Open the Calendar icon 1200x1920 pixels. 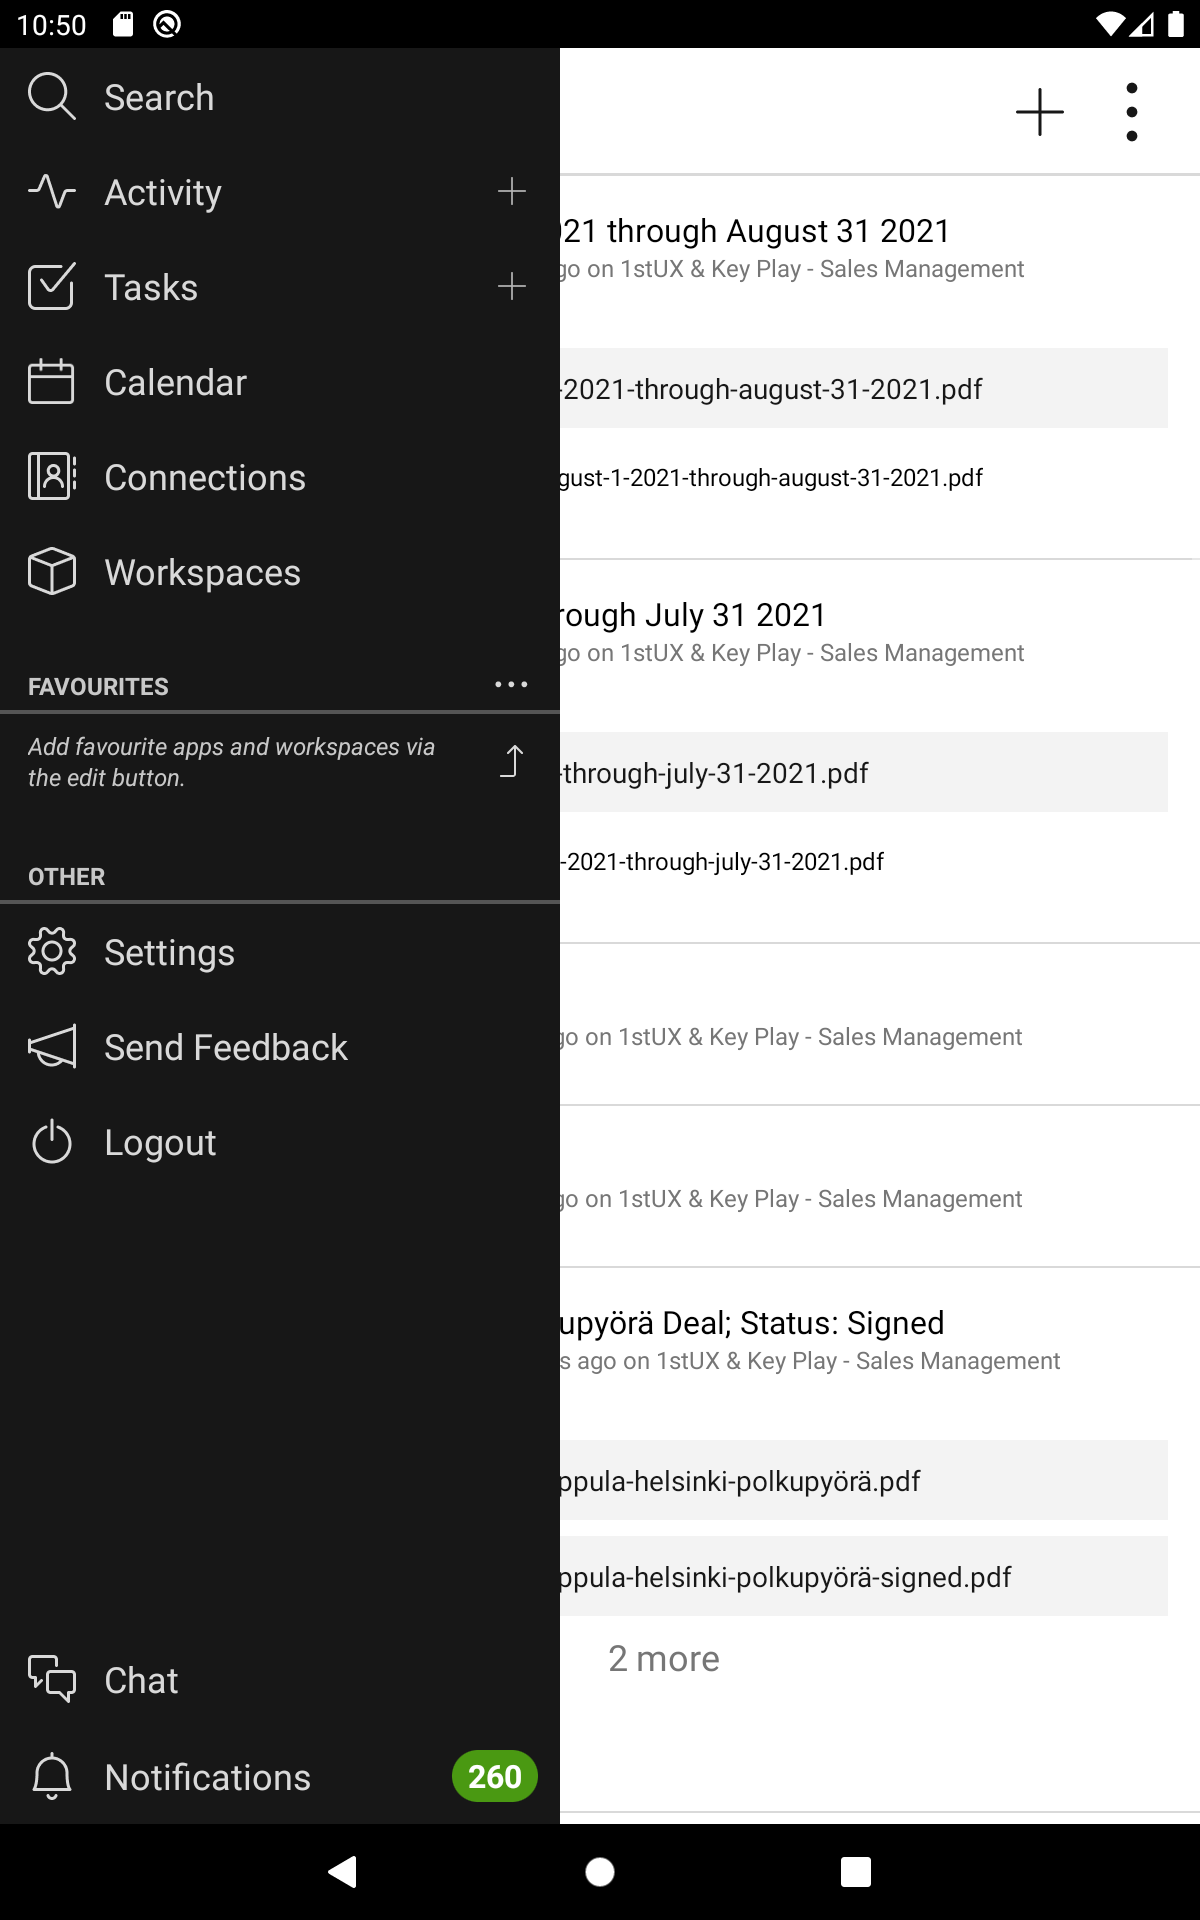click(51, 382)
